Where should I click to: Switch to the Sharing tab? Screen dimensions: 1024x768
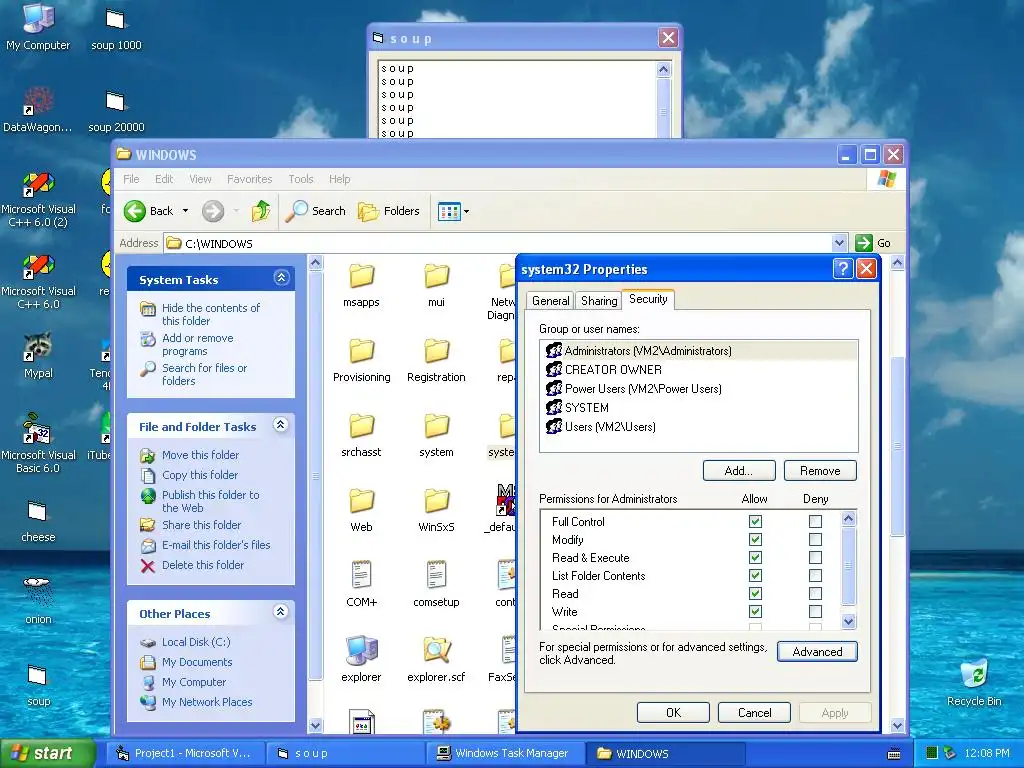(599, 300)
